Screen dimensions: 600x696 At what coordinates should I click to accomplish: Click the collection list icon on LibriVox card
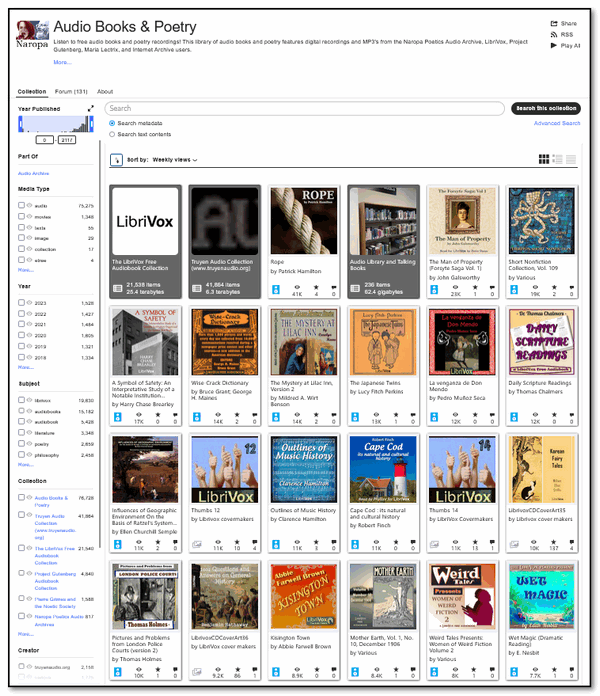(x=117, y=289)
